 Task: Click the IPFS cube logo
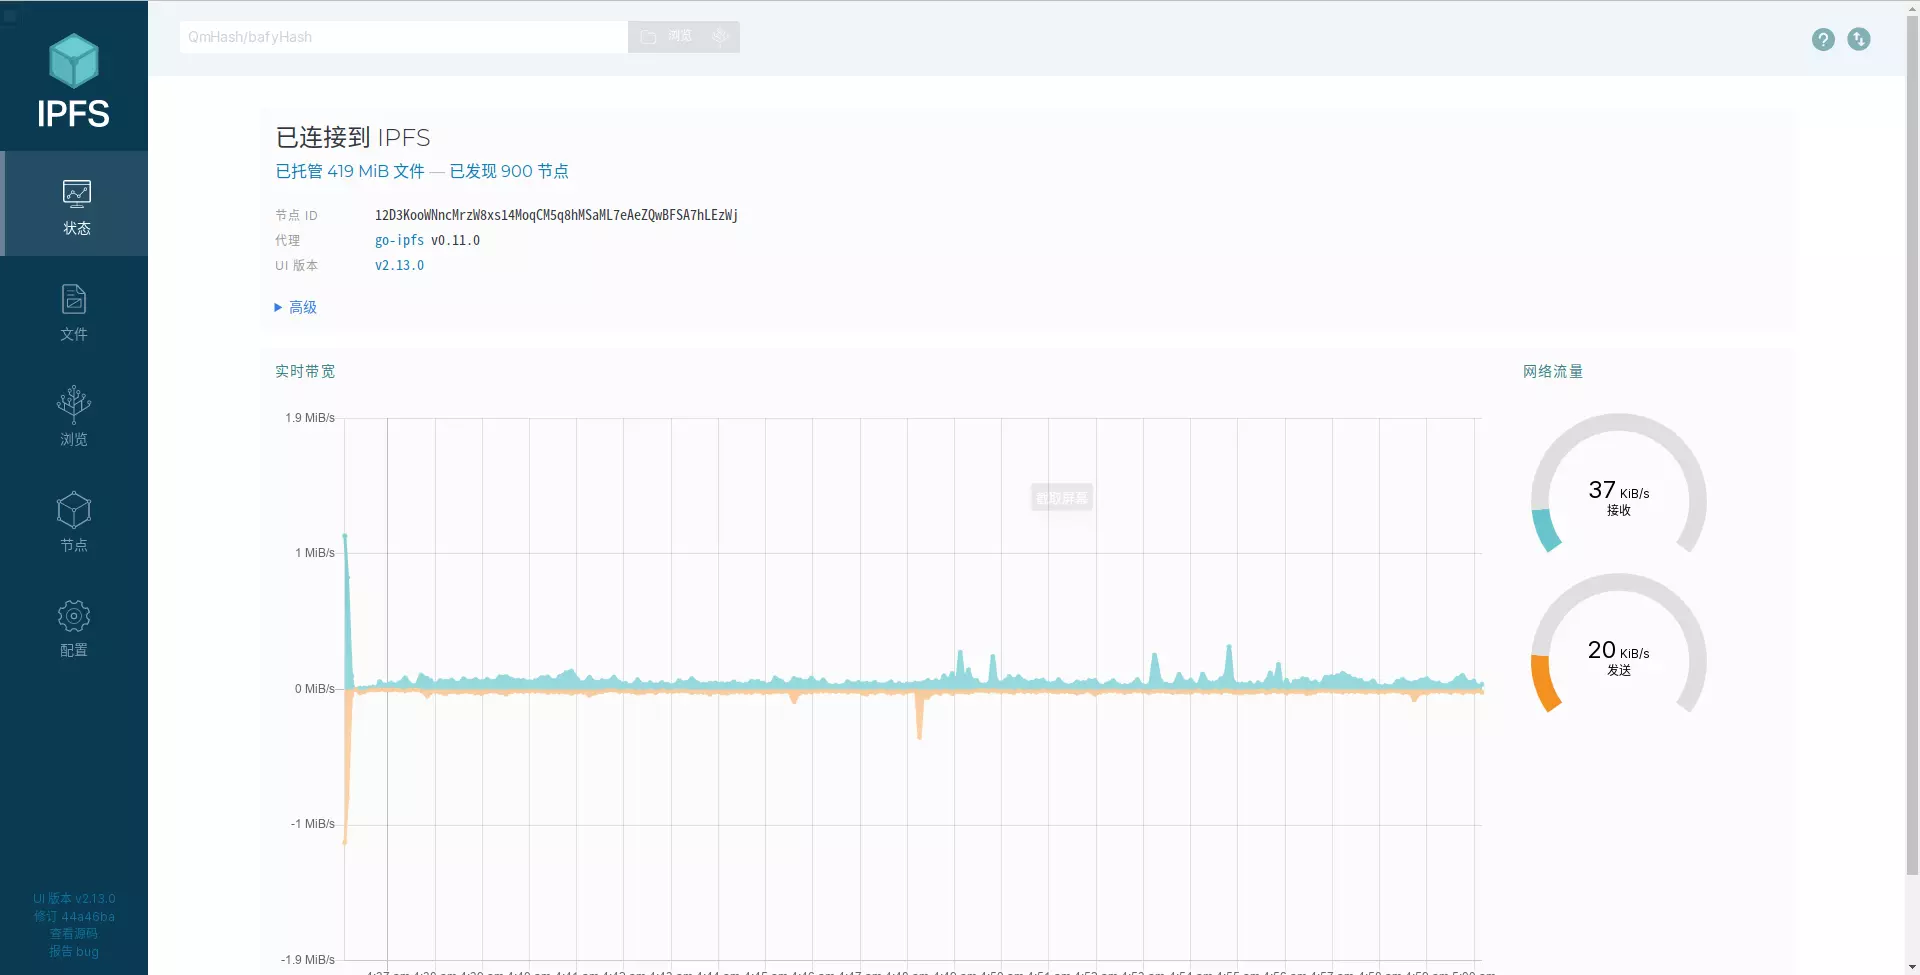click(74, 61)
